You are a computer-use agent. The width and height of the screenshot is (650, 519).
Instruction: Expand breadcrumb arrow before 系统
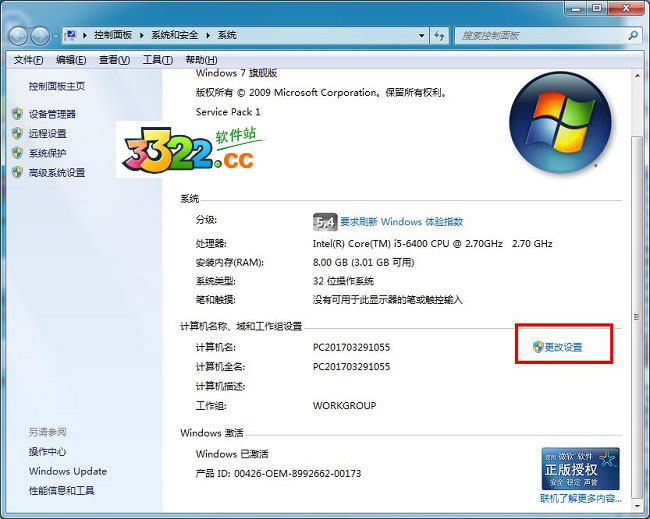[208, 35]
